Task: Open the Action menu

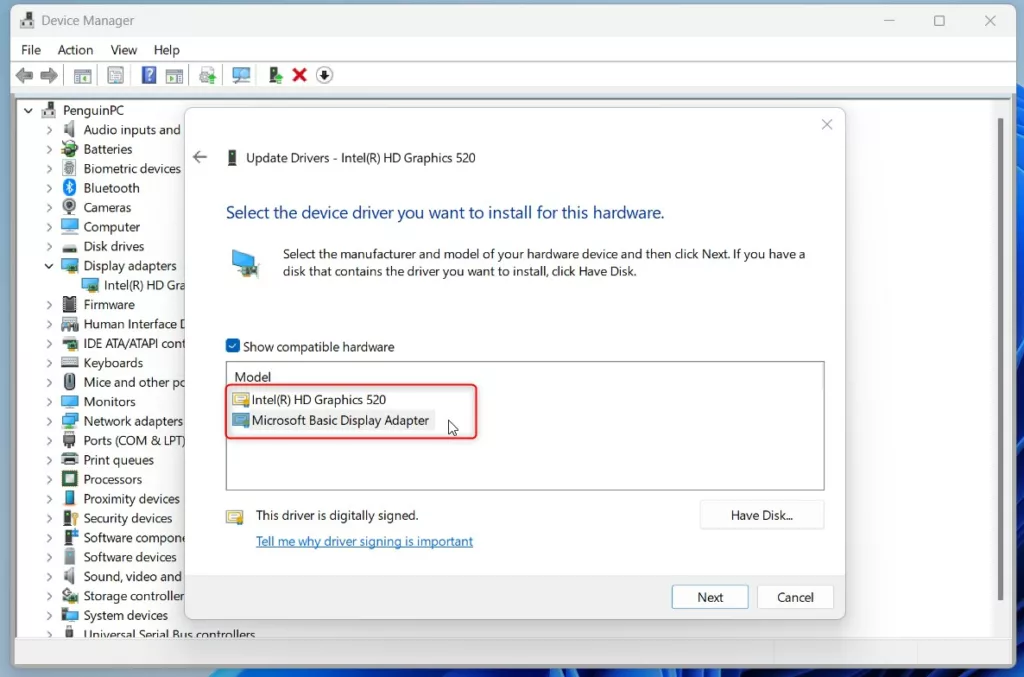Action: point(75,50)
